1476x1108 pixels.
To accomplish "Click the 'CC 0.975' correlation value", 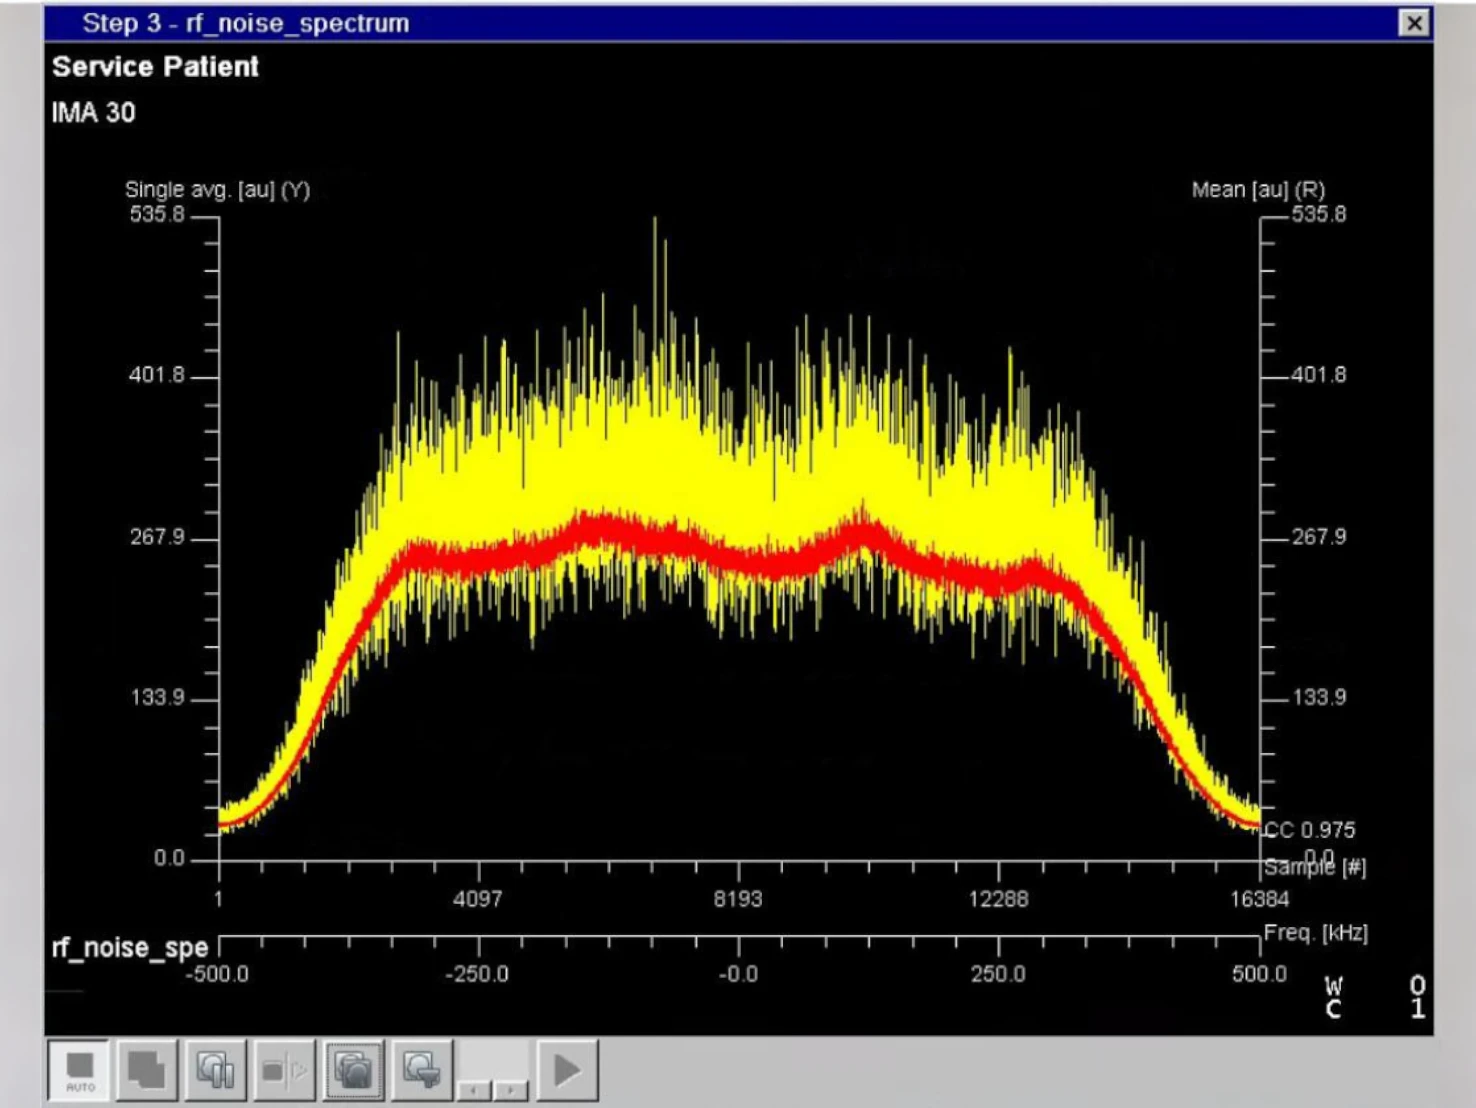I will coord(1310,830).
